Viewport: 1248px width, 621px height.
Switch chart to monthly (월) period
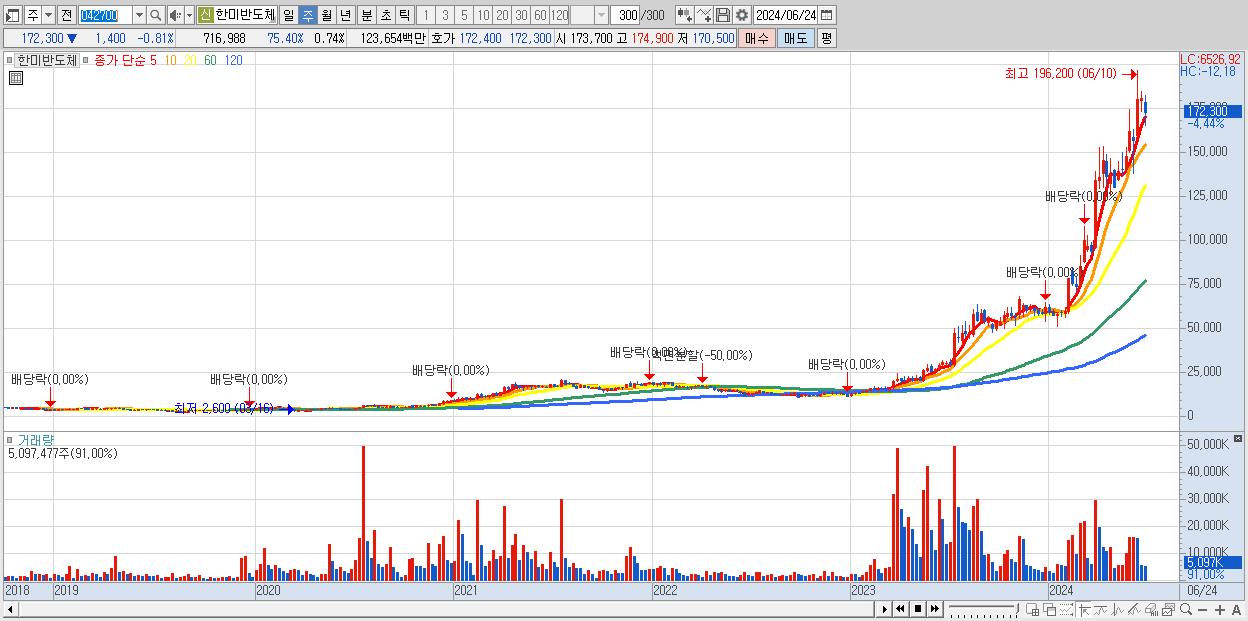[326, 15]
